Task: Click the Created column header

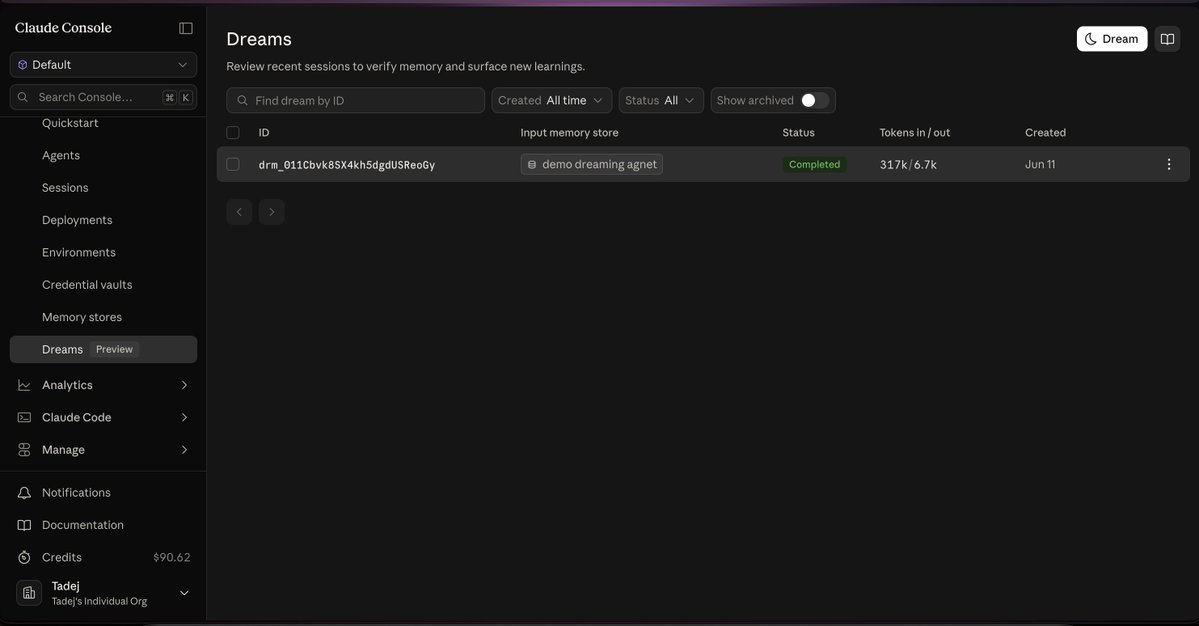Action: click(x=1045, y=132)
